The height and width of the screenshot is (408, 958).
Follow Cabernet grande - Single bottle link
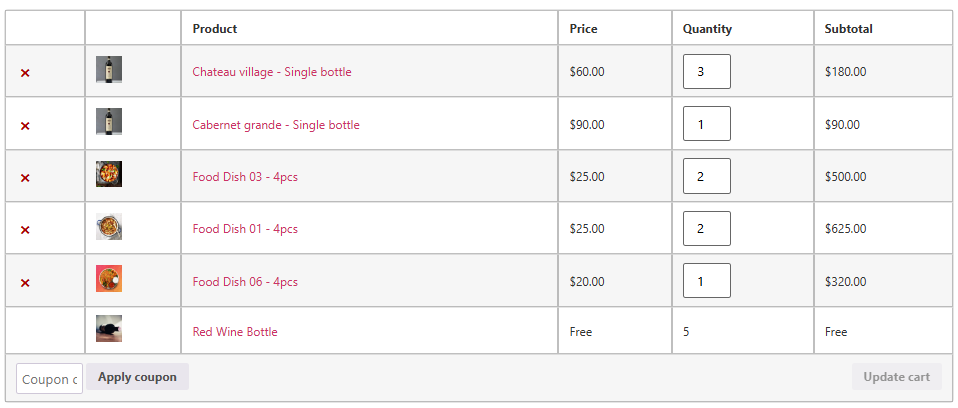point(276,125)
